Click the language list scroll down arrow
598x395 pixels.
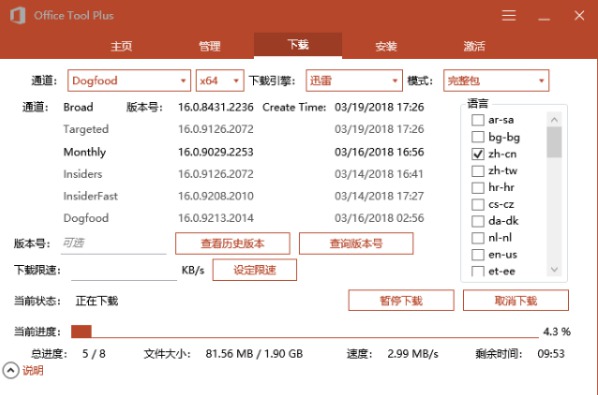click(554, 270)
